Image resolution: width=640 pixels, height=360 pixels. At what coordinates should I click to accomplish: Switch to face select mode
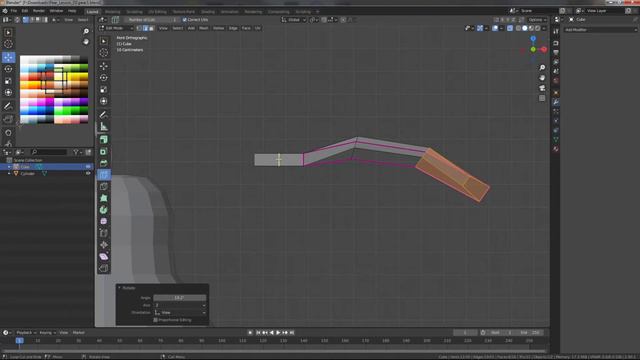[x=151, y=28]
